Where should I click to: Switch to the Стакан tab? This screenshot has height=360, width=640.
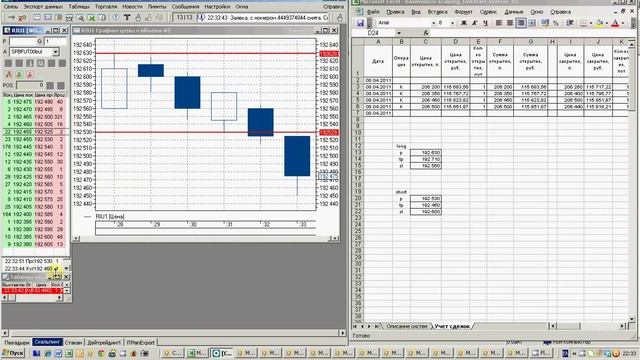point(73,342)
